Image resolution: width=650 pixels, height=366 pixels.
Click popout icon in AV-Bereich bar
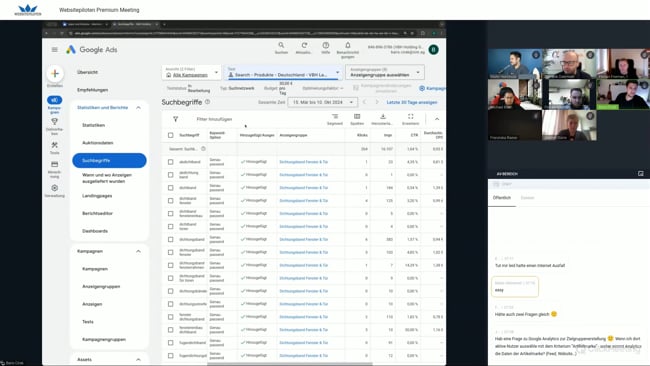pos(640,174)
